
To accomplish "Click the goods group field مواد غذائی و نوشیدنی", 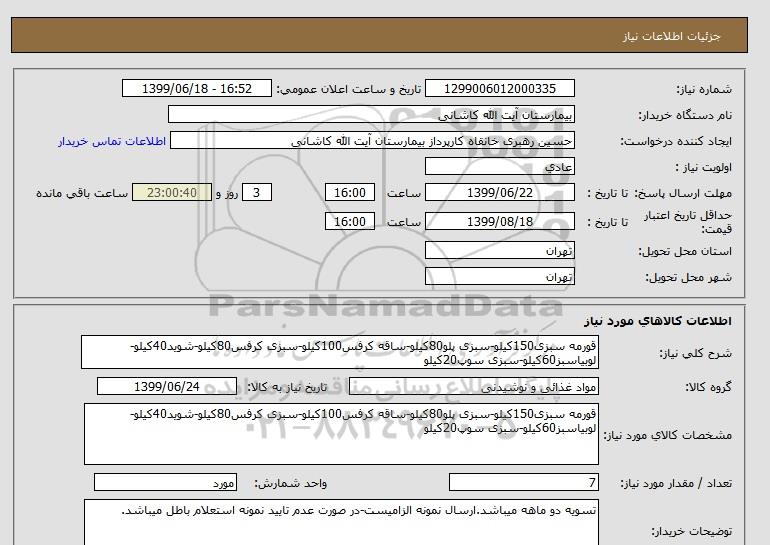I will point(474,386).
